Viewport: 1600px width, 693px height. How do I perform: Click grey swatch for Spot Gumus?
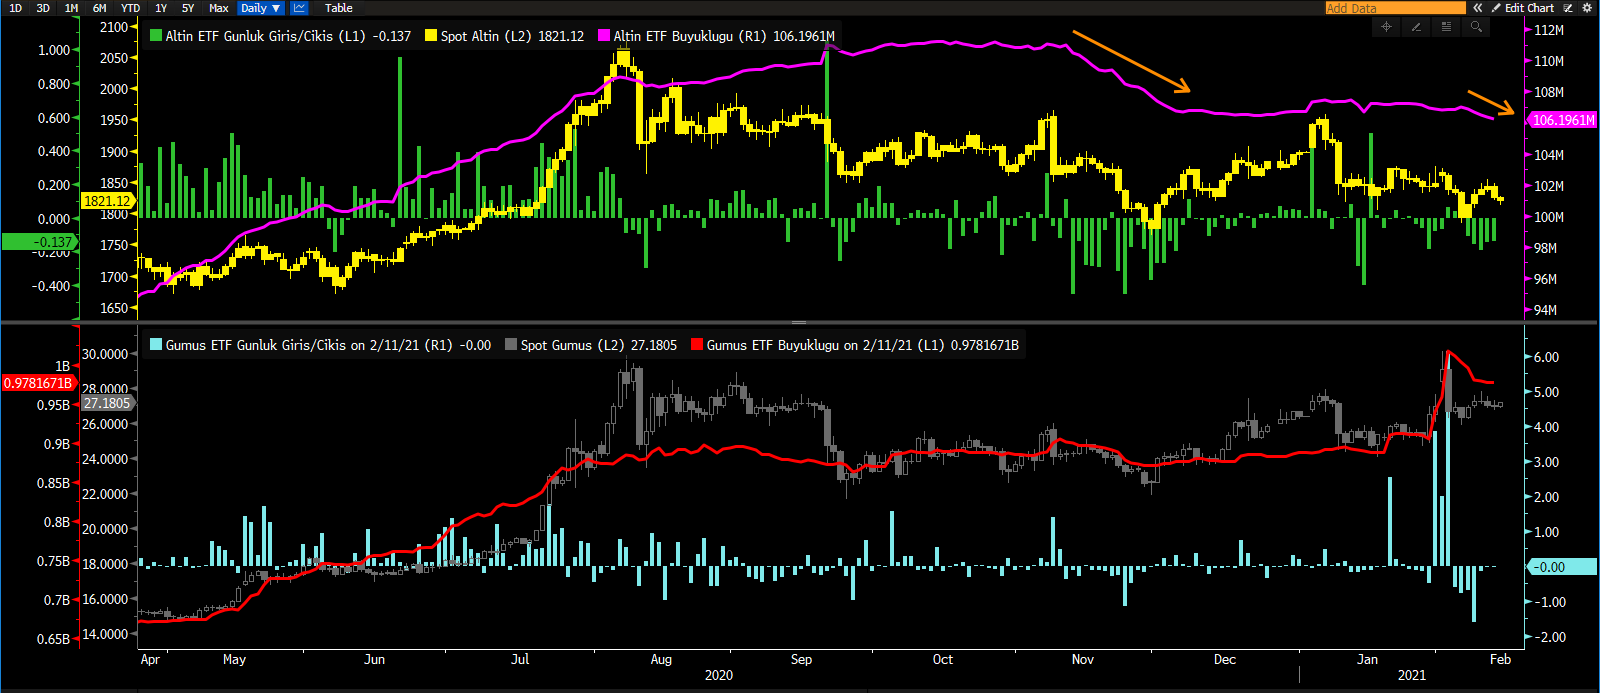(x=511, y=345)
